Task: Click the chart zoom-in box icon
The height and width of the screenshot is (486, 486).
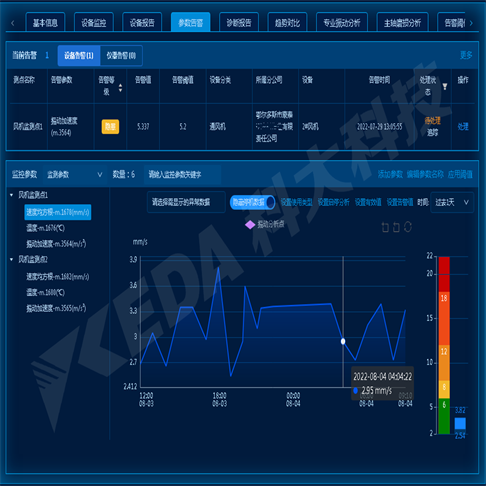Action: [x=385, y=227]
